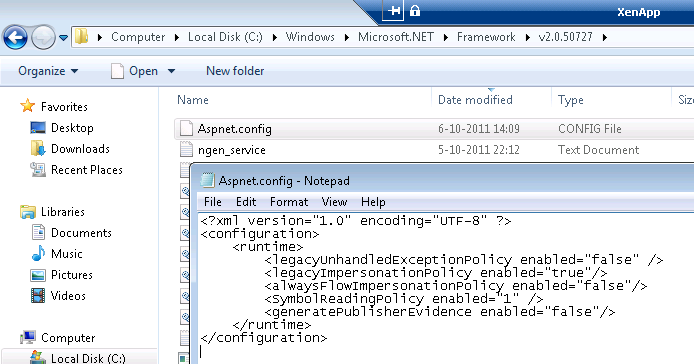The width and height of the screenshot is (694, 364).
Task: Open Desktop under Favorites
Action: coord(72,128)
